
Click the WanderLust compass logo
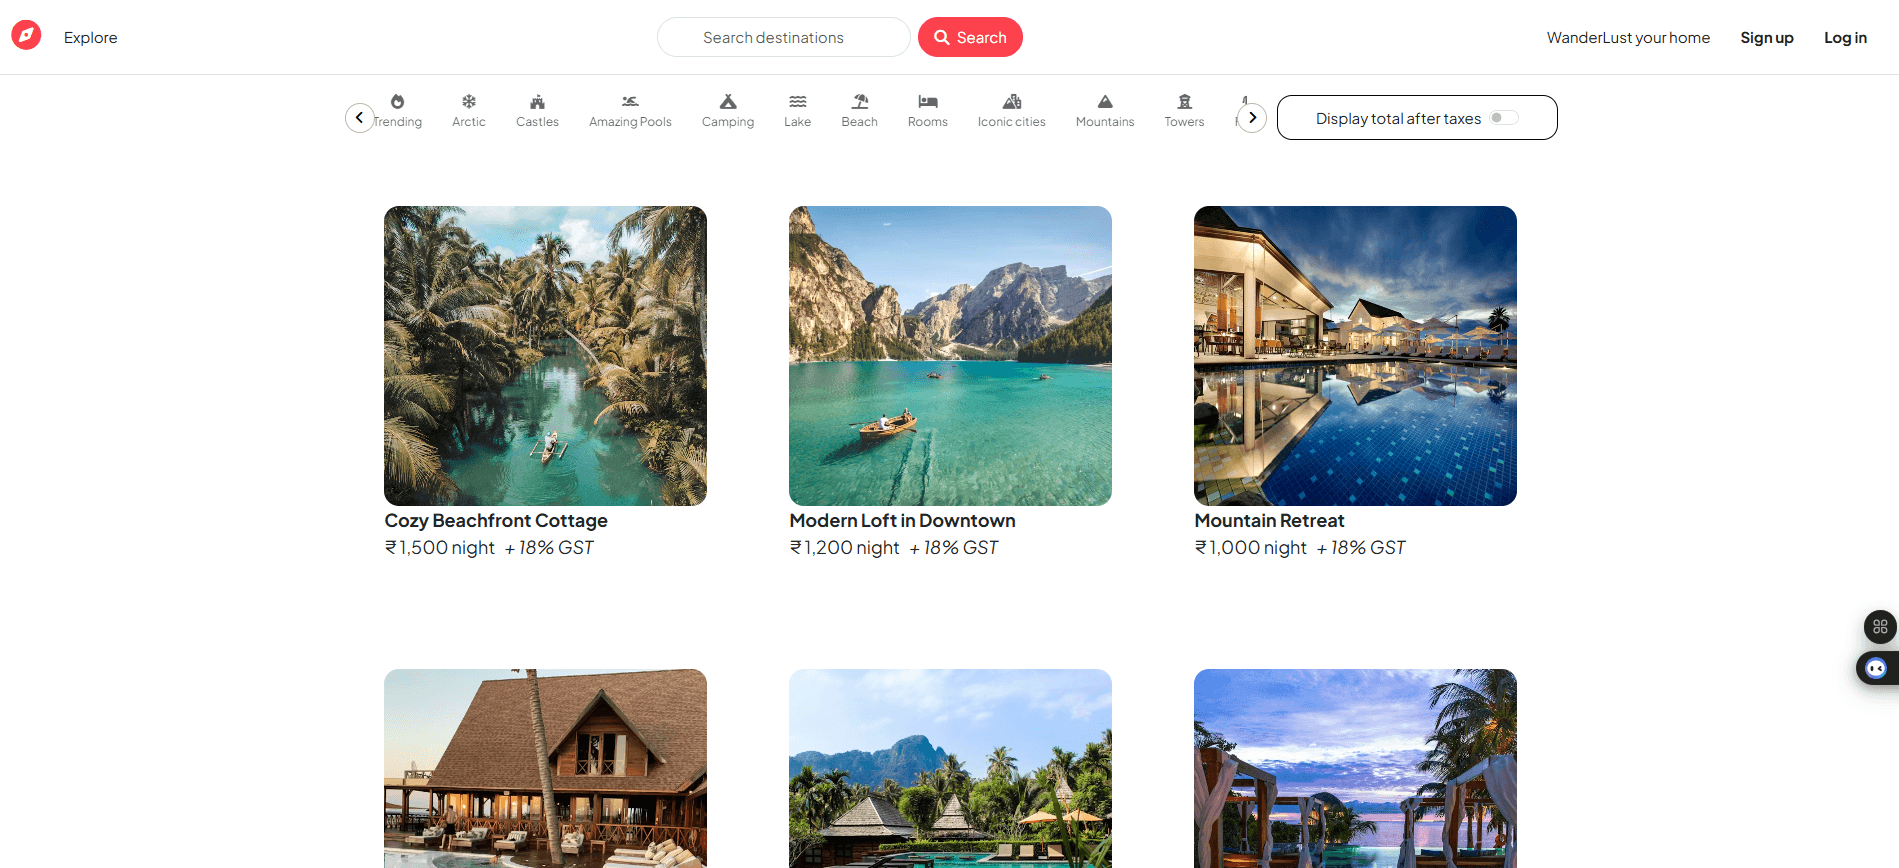pos(26,35)
